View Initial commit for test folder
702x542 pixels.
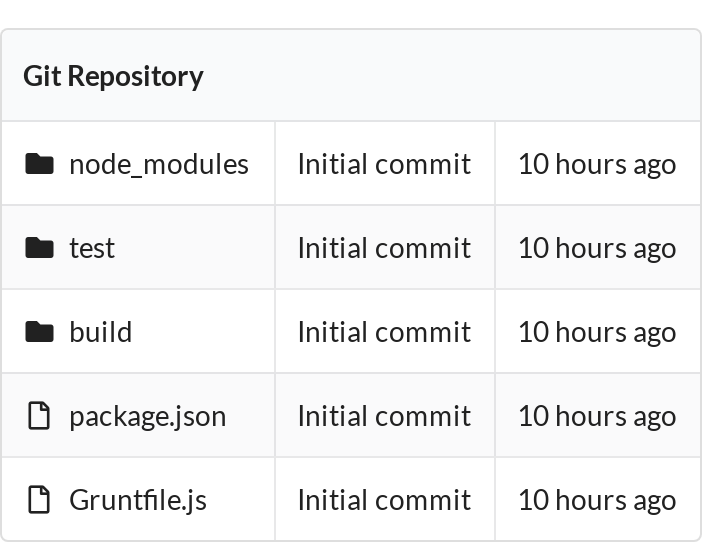coord(384,248)
